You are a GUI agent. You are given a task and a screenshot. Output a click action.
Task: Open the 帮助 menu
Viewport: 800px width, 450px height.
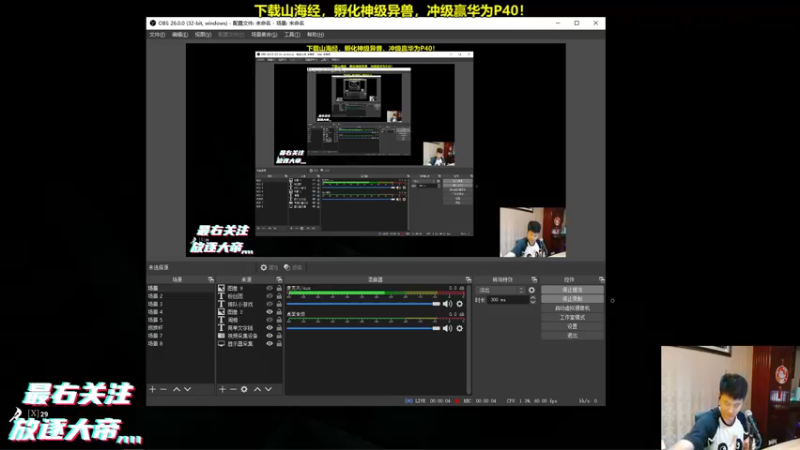pos(315,35)
